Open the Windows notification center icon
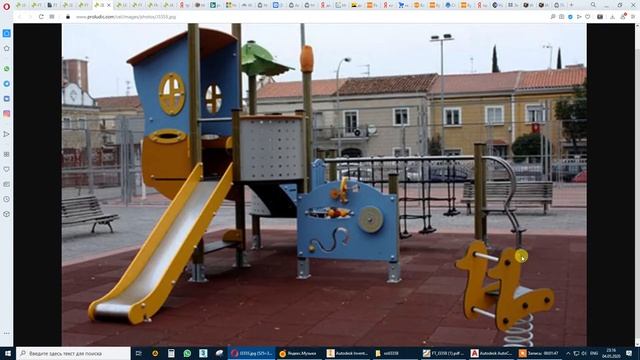The height and width of the screenshot is (360, 640). [x=629, y=353]
